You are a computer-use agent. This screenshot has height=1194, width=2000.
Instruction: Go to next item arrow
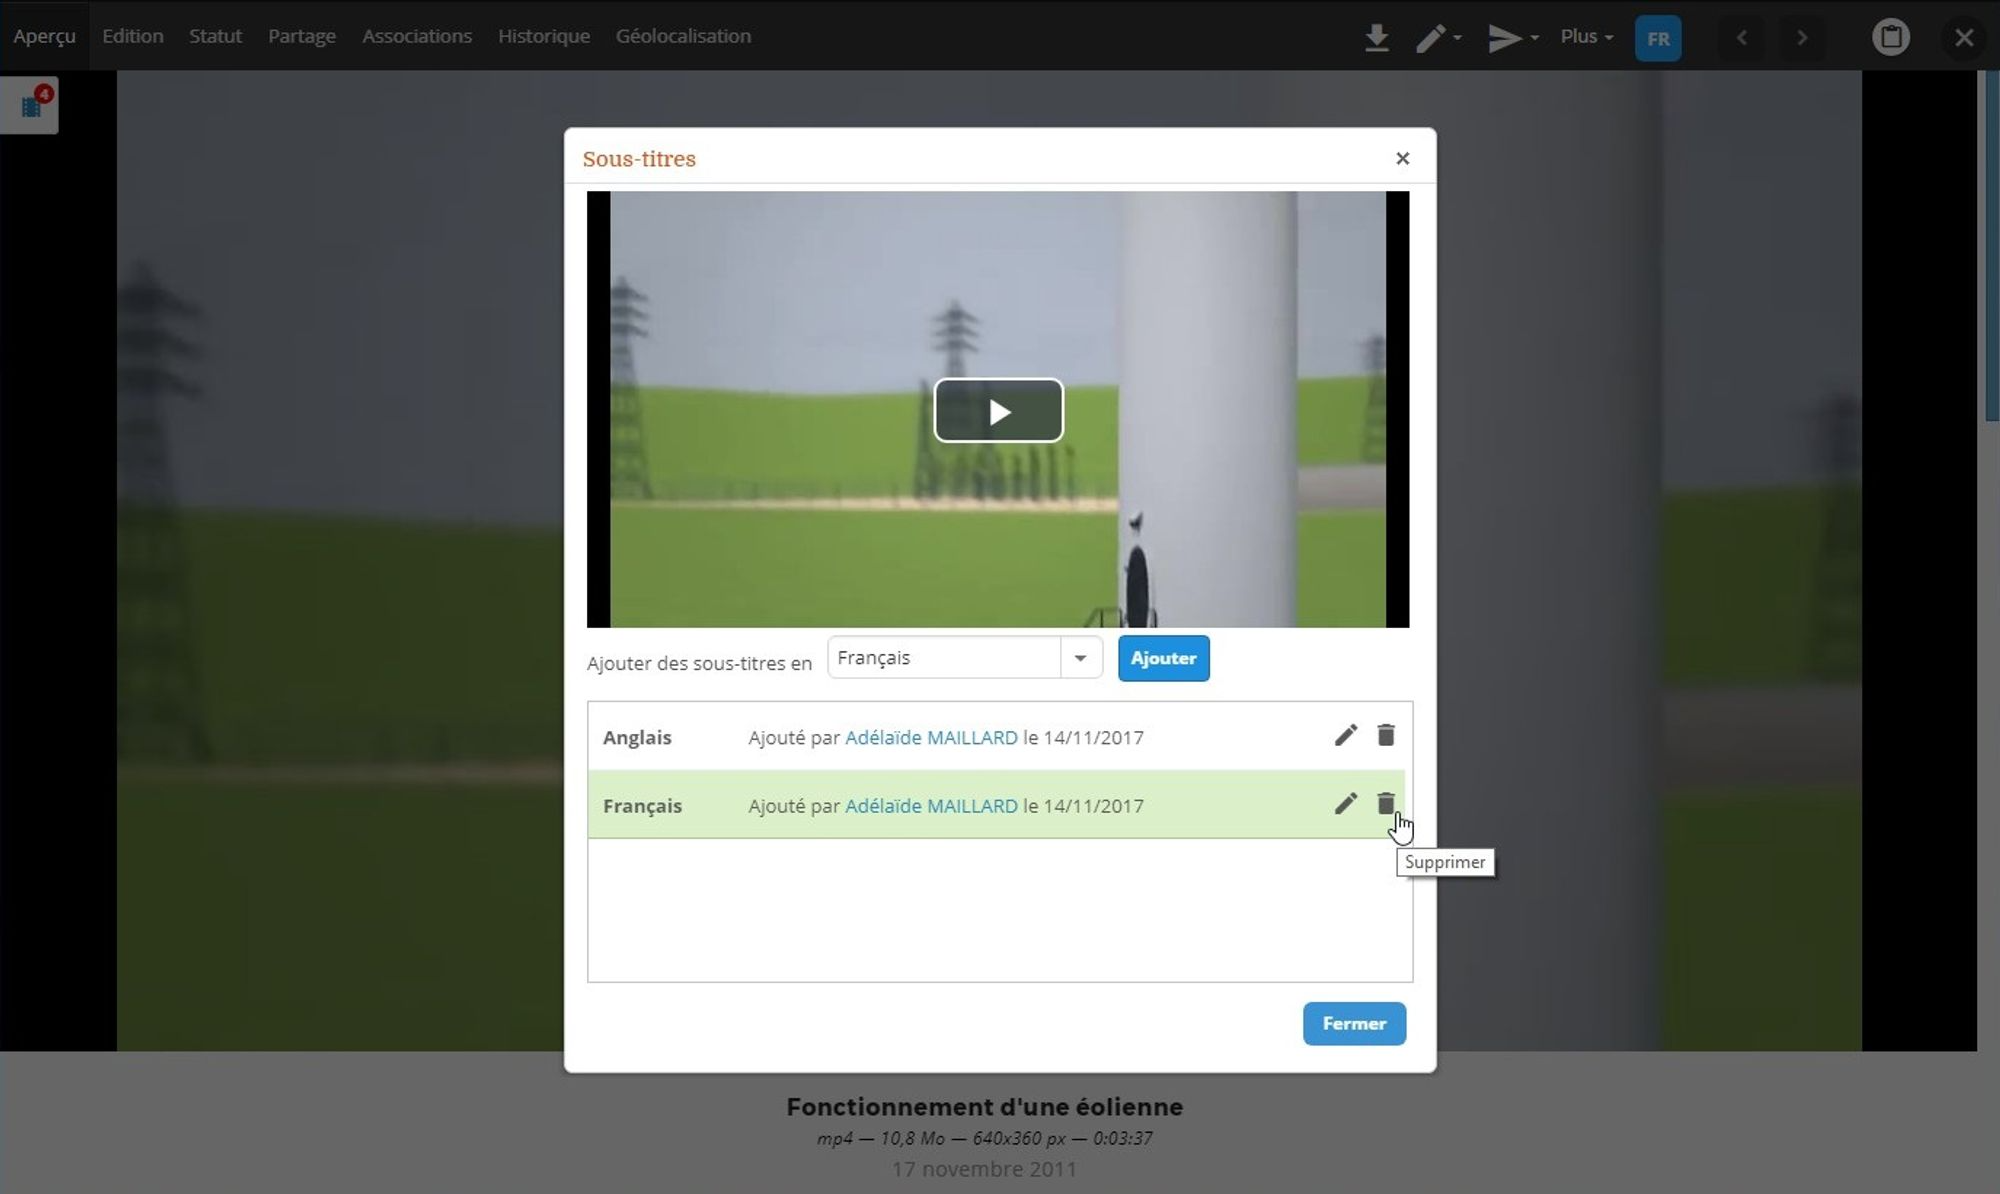point(1802,38)
